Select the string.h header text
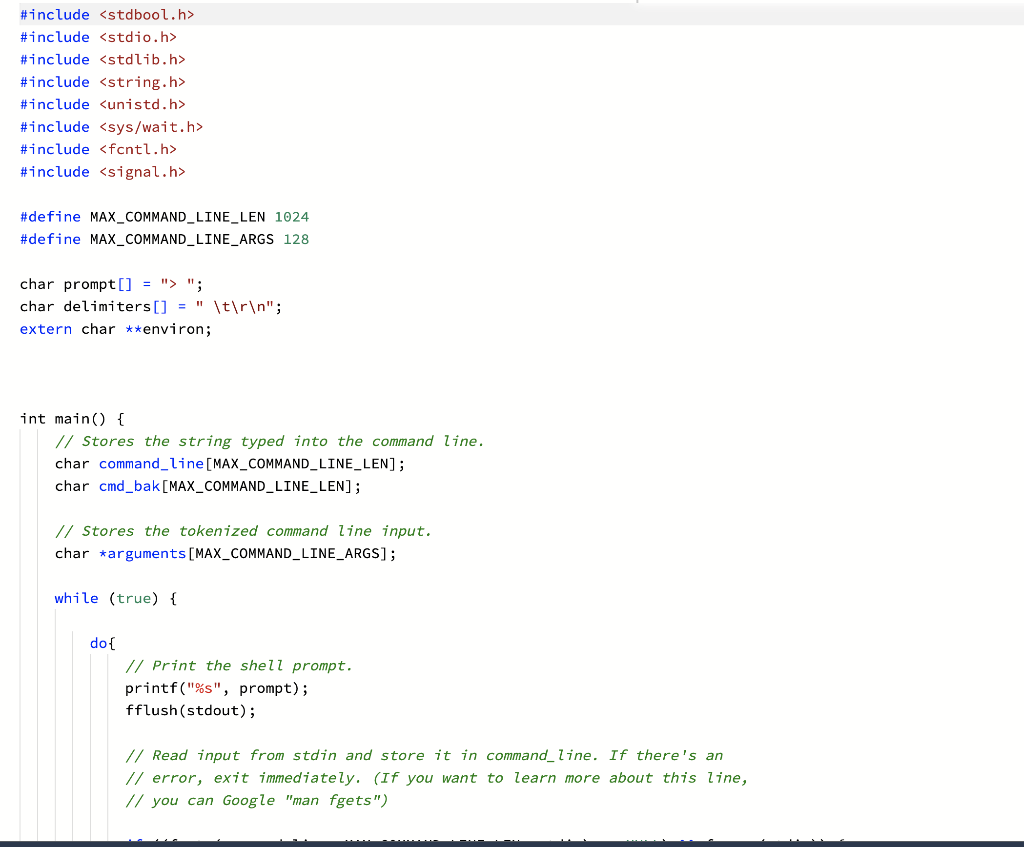This screenshot has height=847, width=1024. (x=141, y=81)
